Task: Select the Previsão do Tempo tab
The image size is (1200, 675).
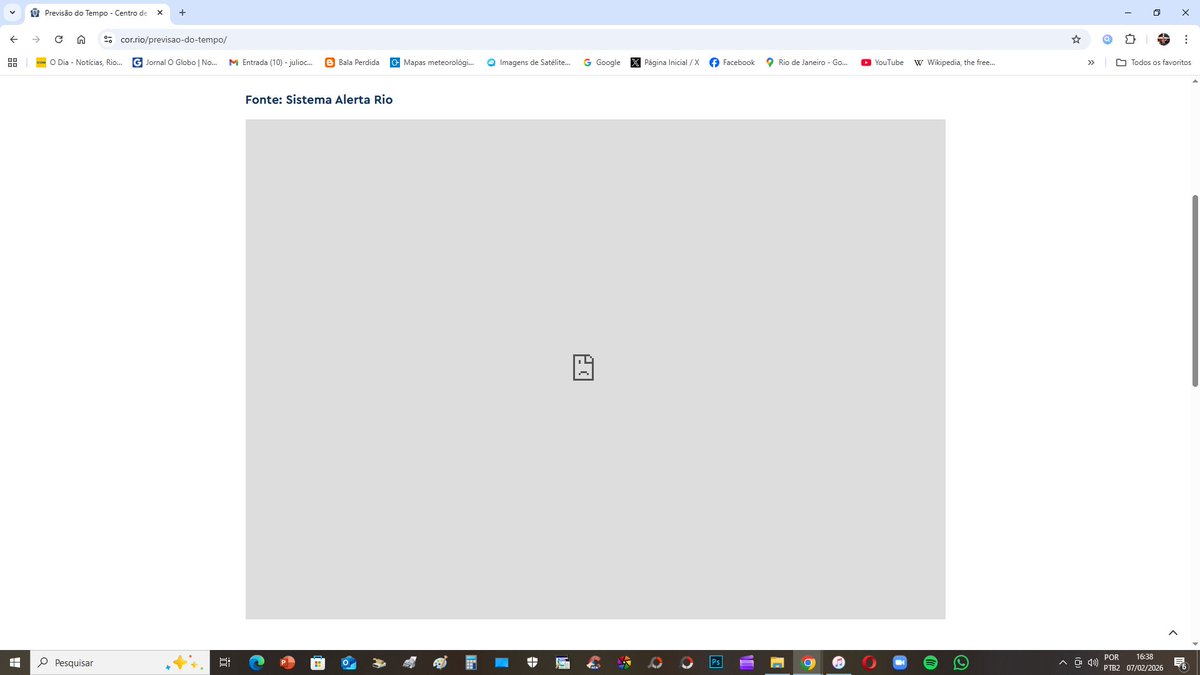Action: click(x=96, y=12)
